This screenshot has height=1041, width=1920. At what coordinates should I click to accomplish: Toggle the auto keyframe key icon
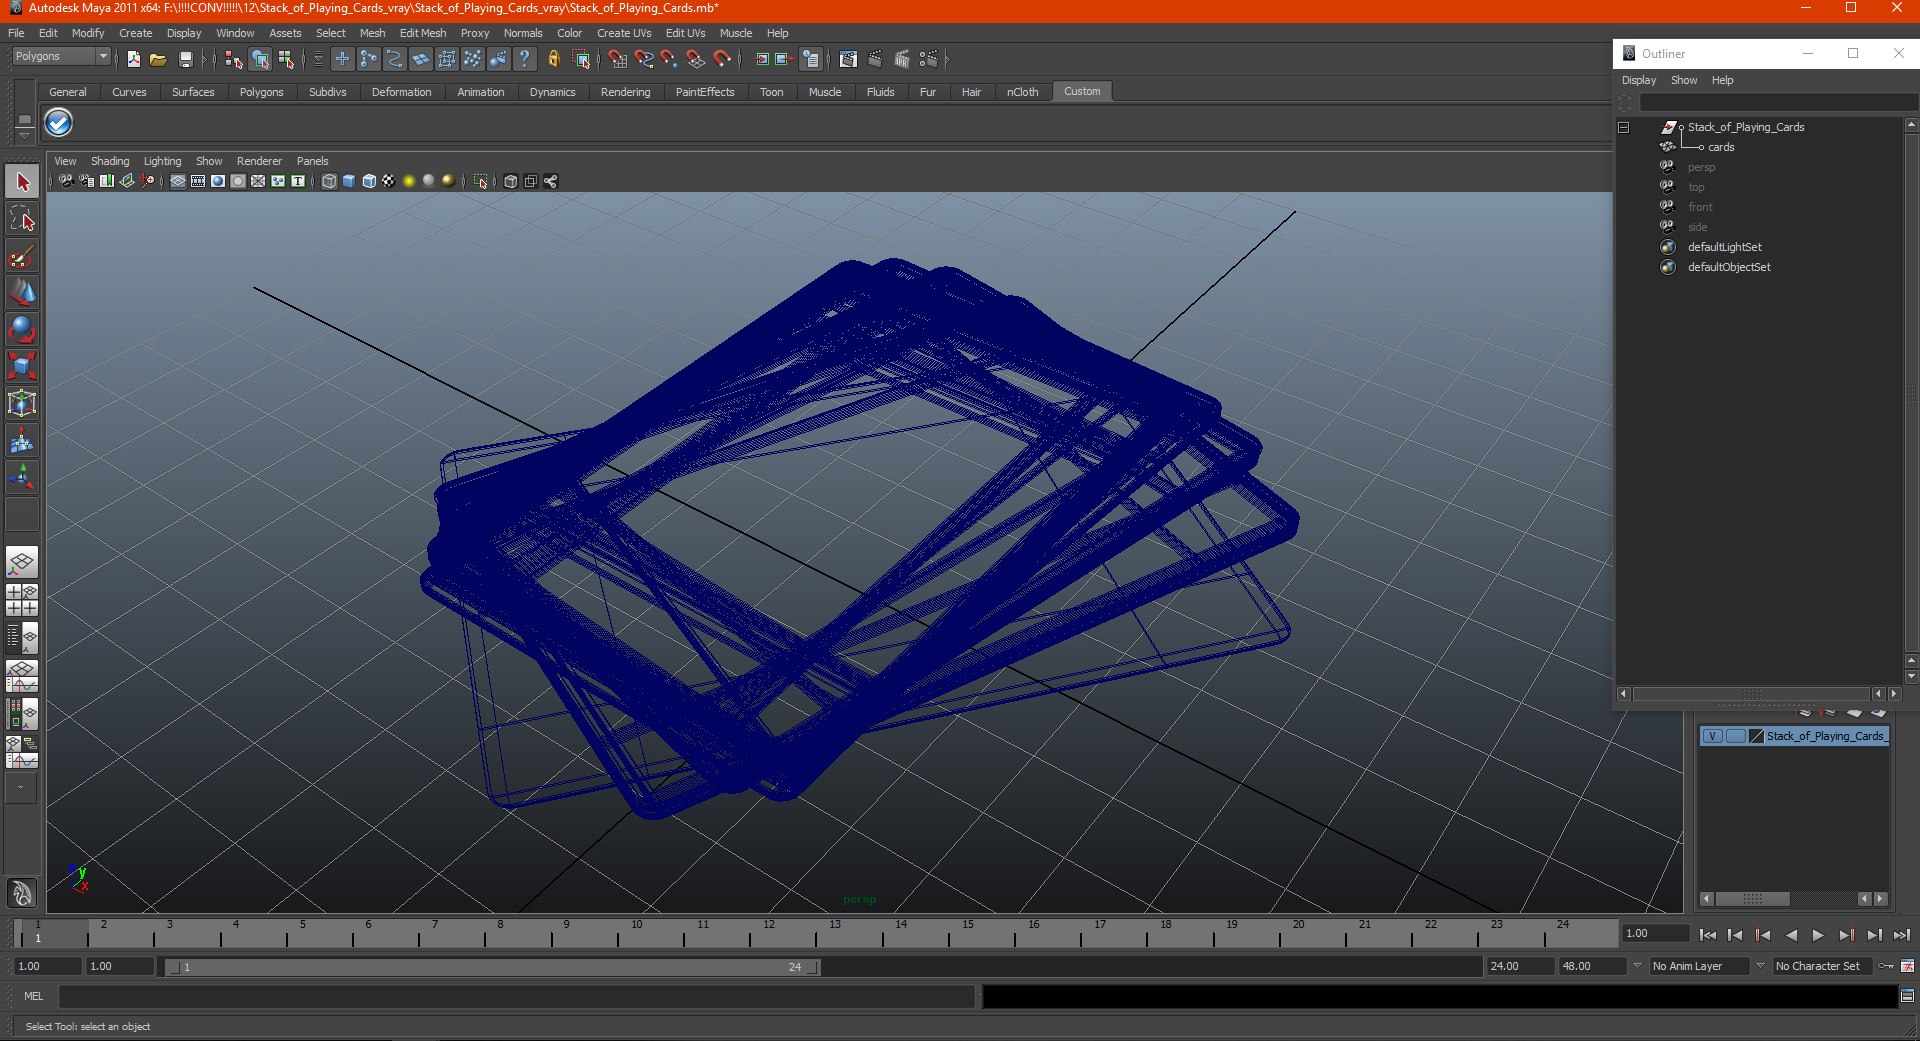(x=1886, y=966)
